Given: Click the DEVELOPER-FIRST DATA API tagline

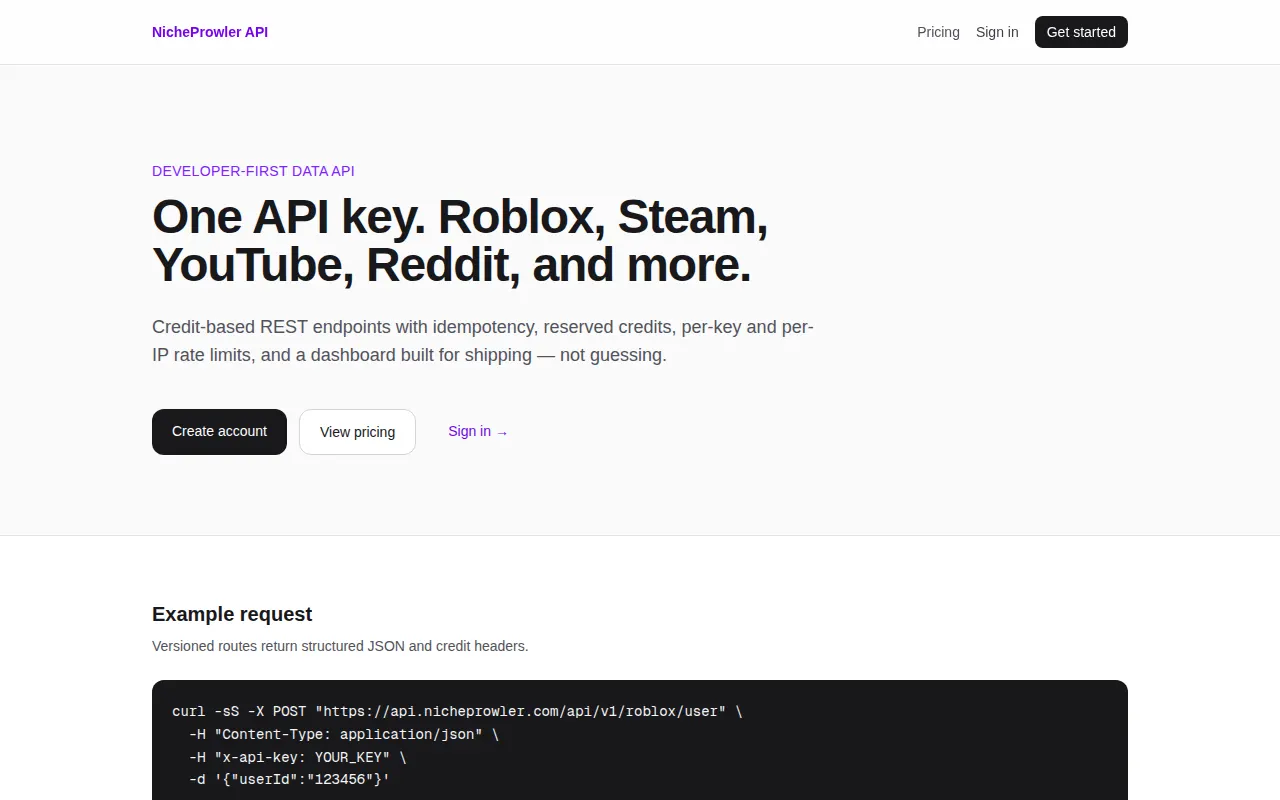Looking at the screenshot, I should click(253, 171).
